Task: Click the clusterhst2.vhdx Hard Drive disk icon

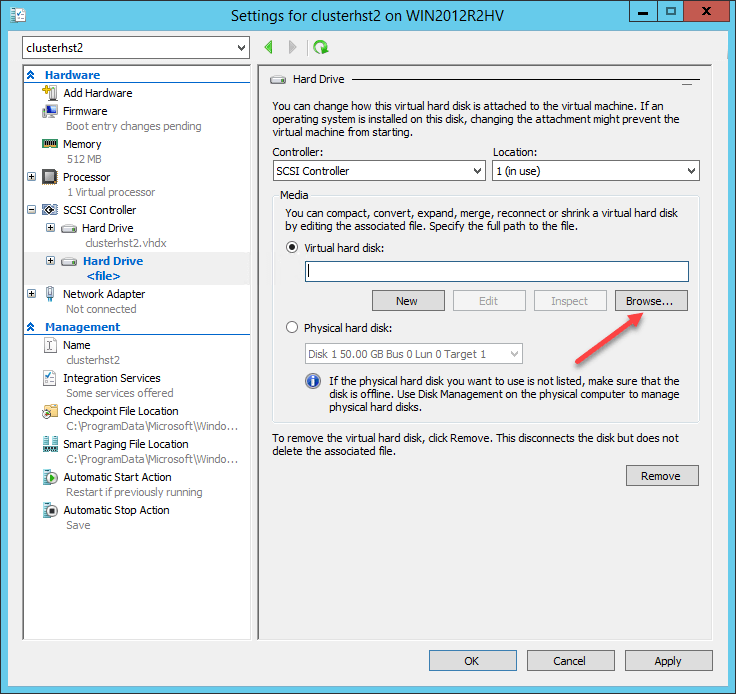Action: (69, 229)
